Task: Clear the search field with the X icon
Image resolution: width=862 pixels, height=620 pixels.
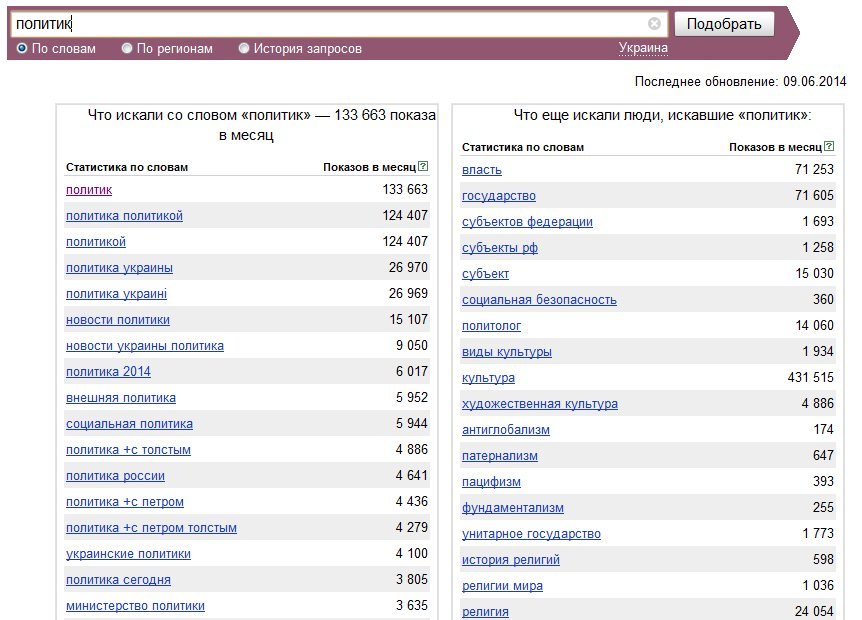Action: pyautogui.click(x=654, y=24)
